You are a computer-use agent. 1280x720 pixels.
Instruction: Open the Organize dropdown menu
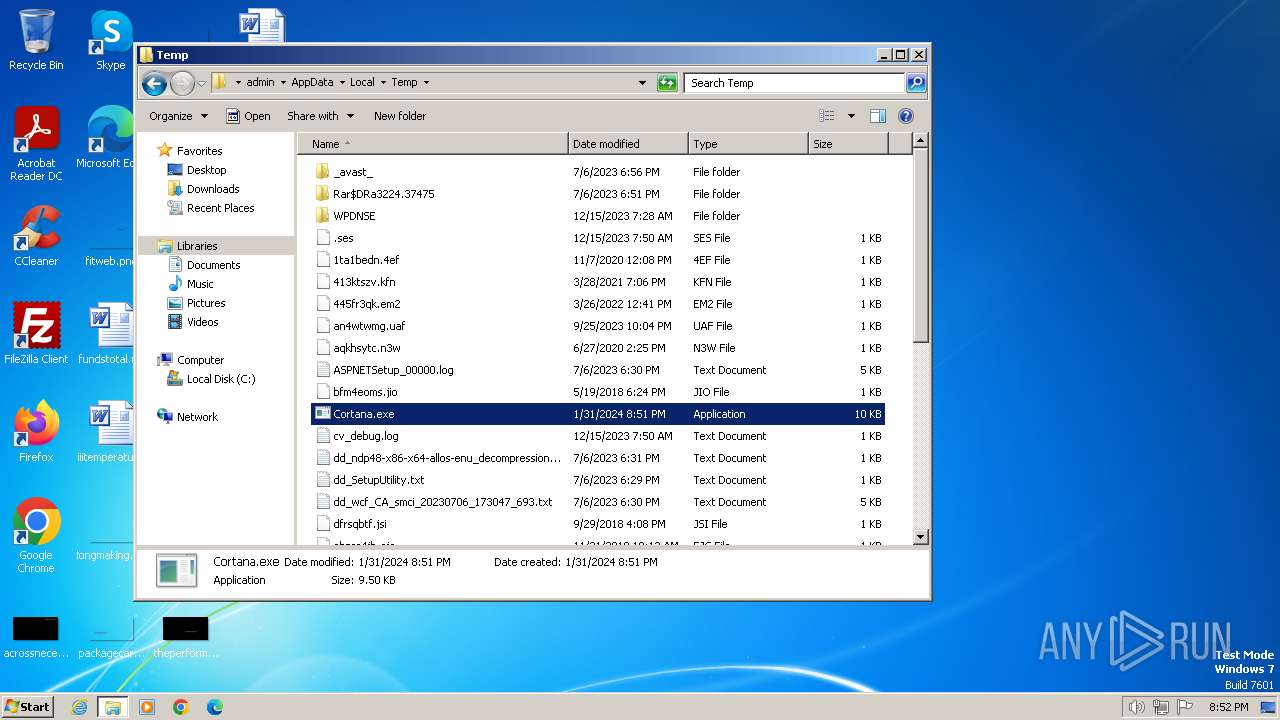pos(178,116)
